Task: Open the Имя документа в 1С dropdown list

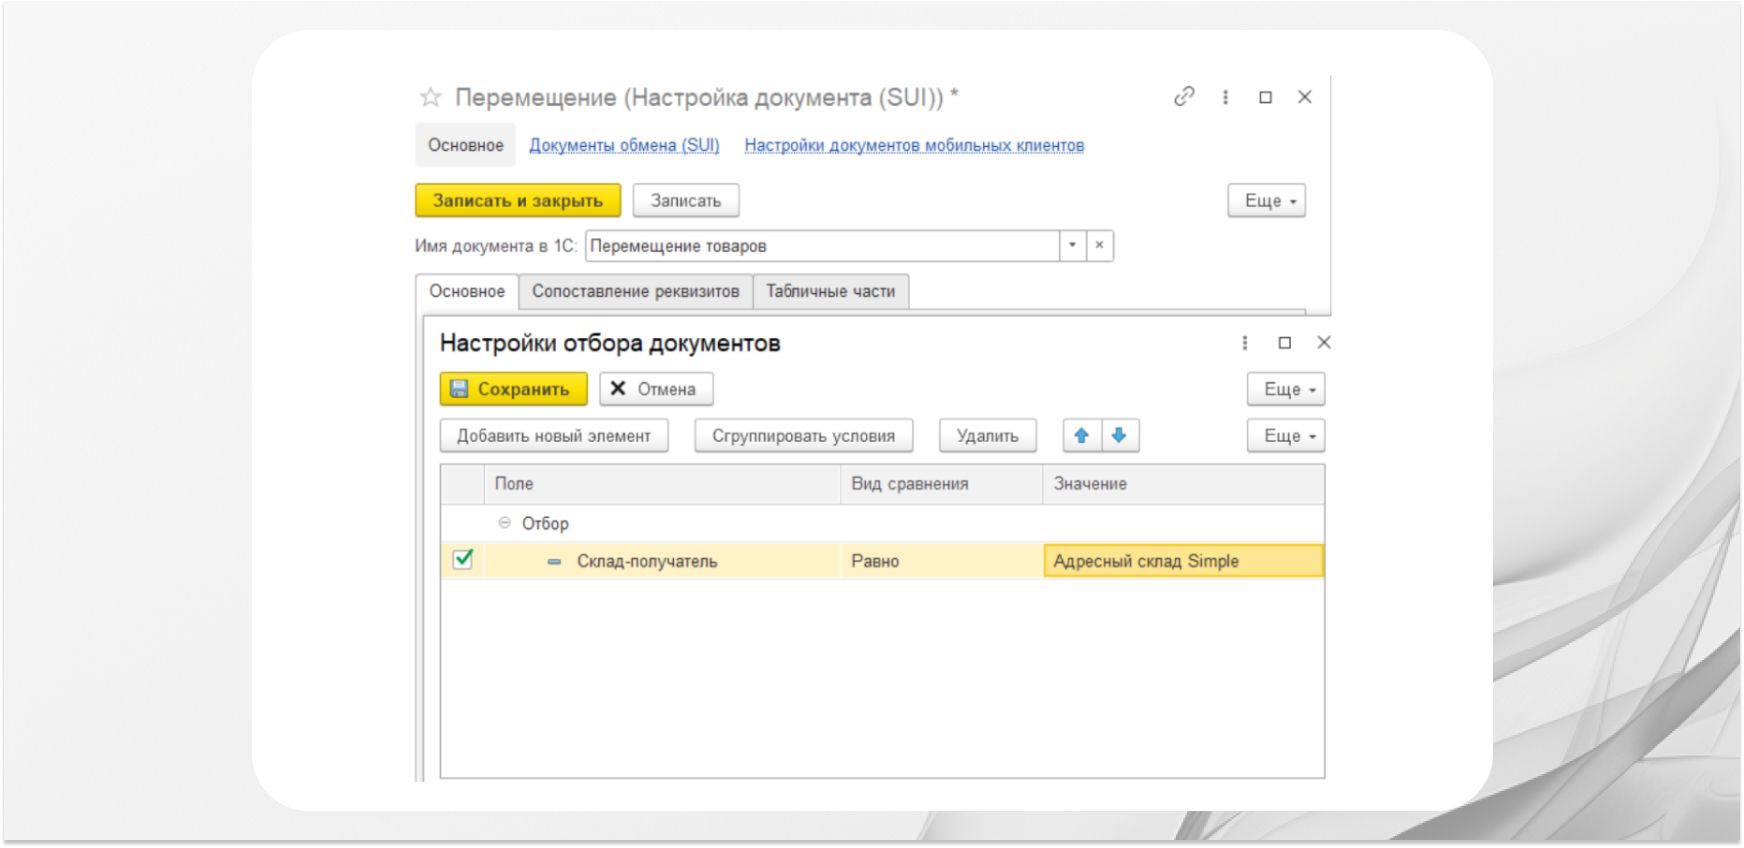Action: tap(1073, 246)
